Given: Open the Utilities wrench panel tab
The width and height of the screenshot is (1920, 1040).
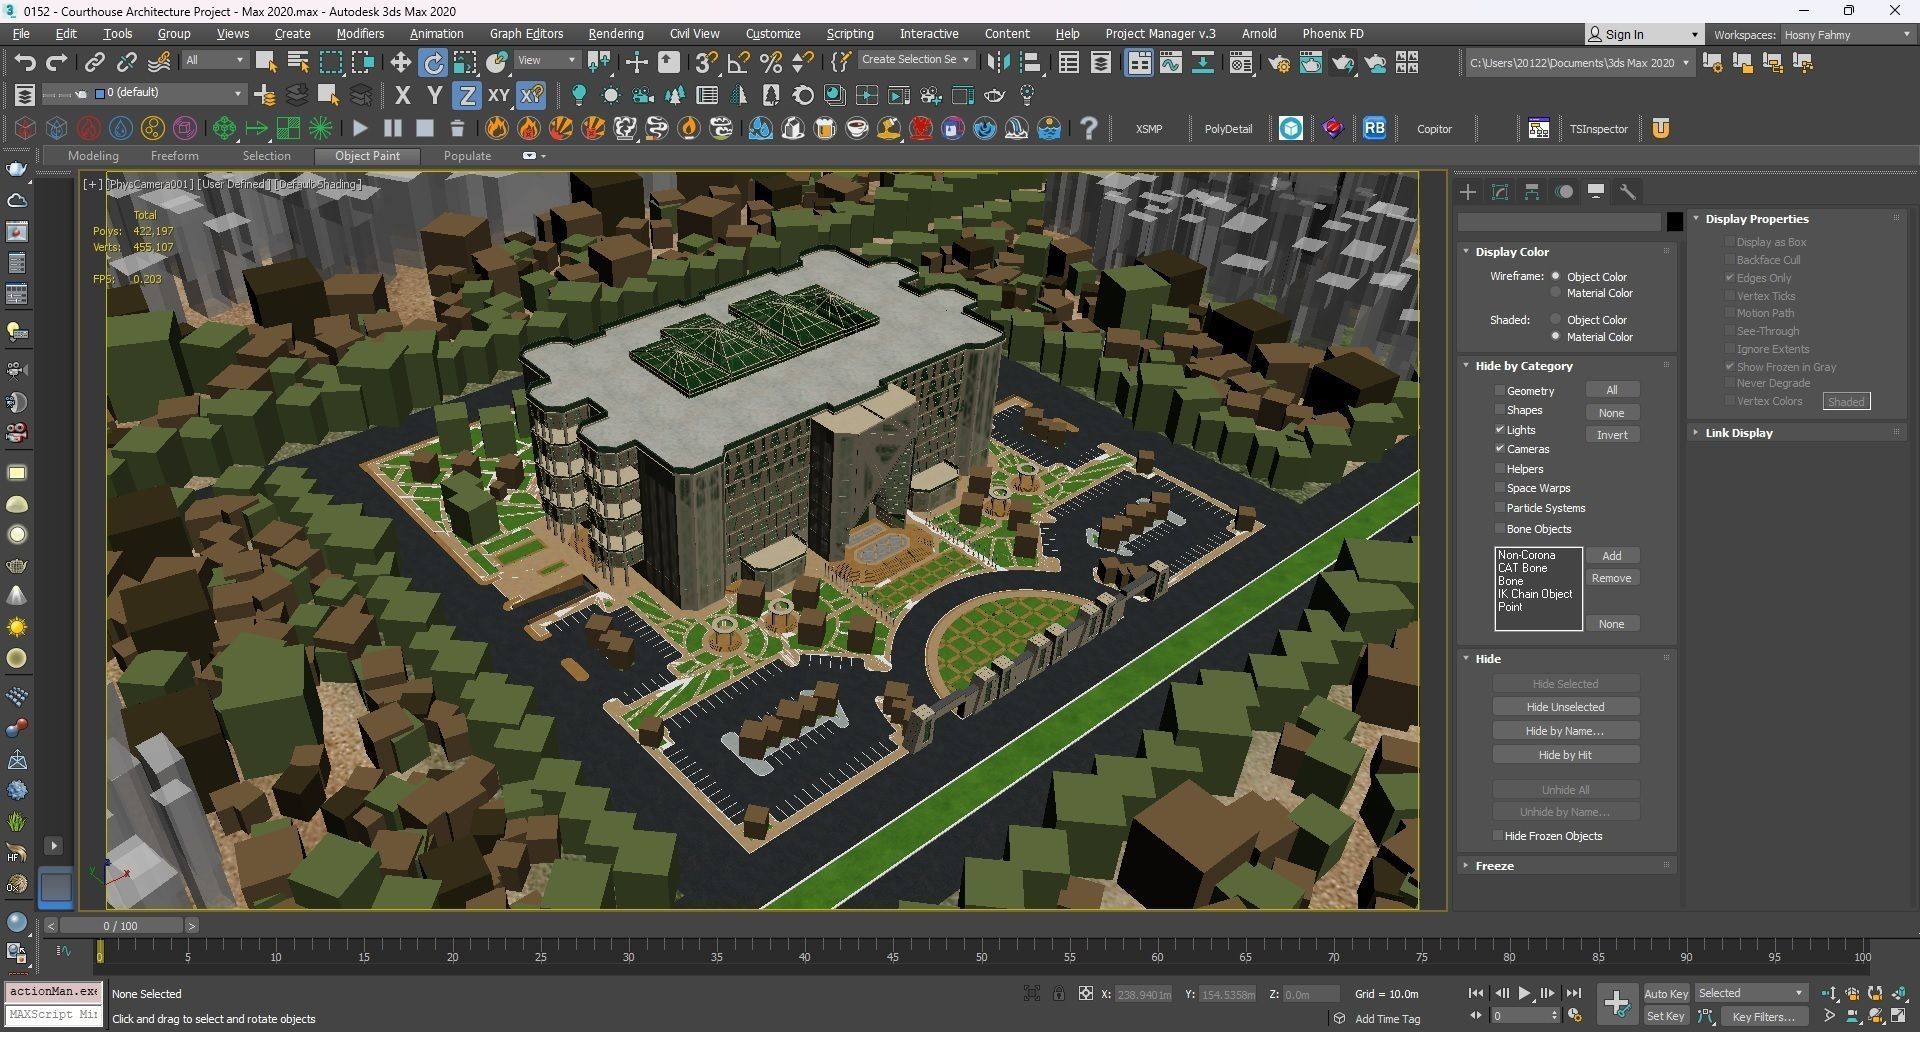Looking at the screenshot, I should tap(1628, 192).
